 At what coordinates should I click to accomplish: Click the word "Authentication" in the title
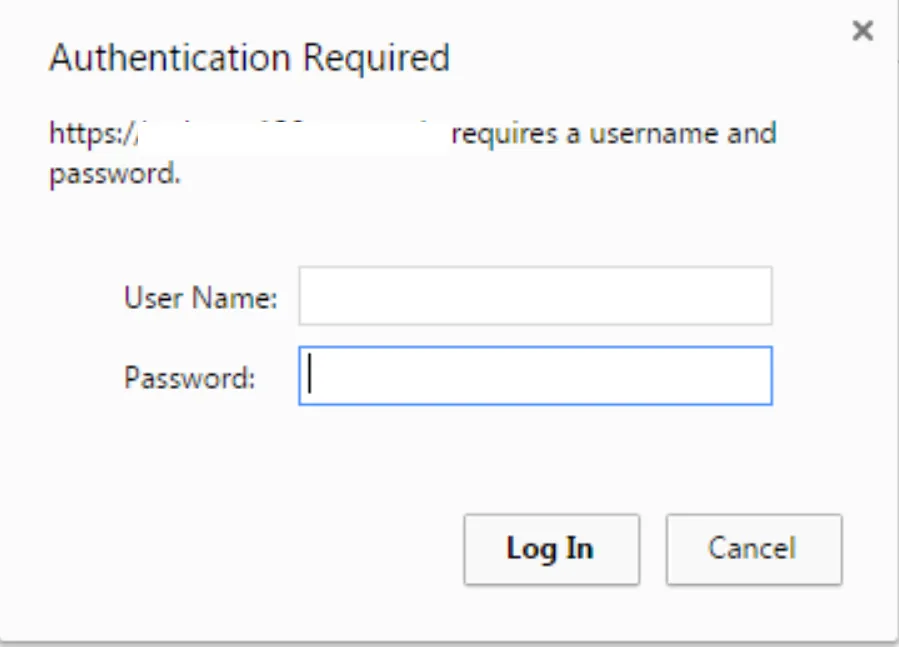point(172,58)
